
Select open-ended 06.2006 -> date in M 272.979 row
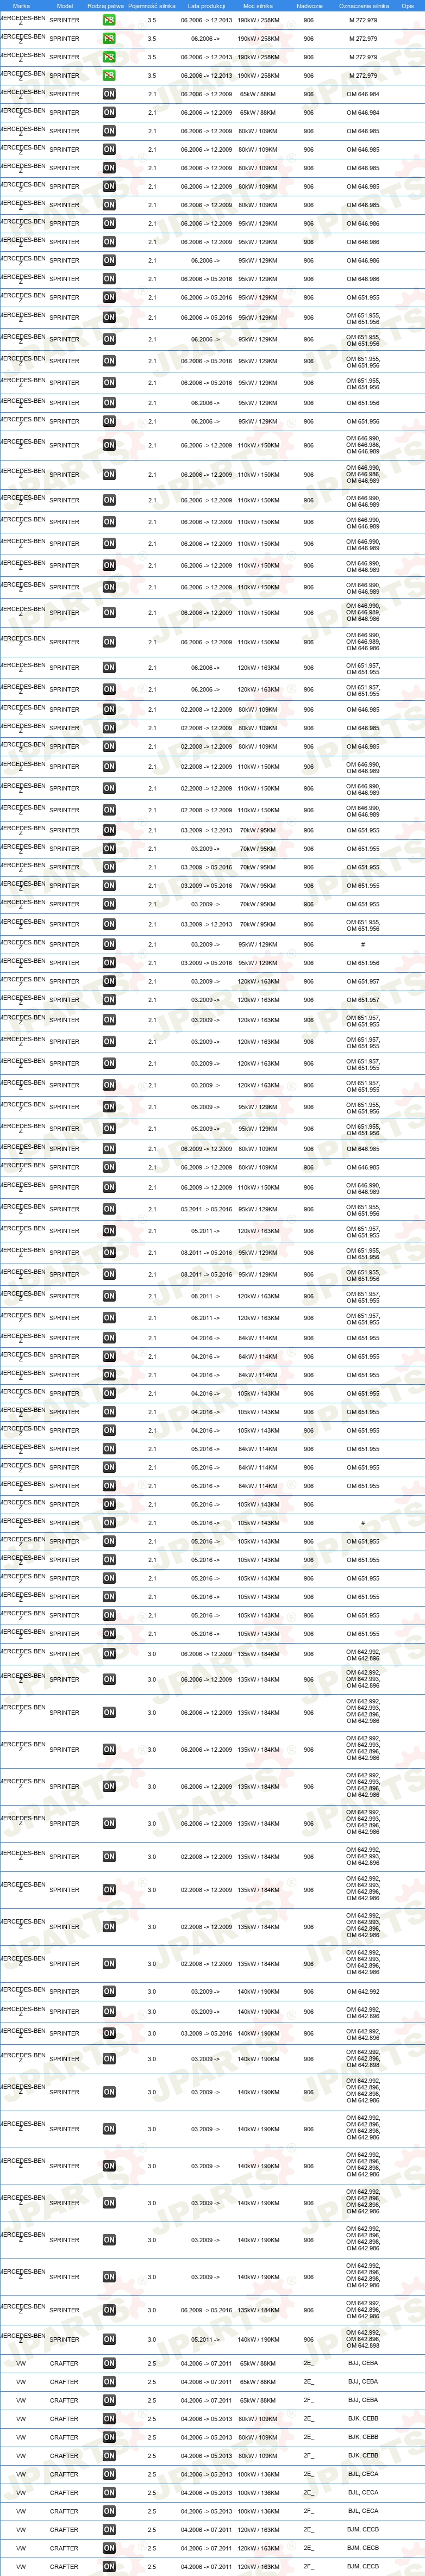(206, 39)
